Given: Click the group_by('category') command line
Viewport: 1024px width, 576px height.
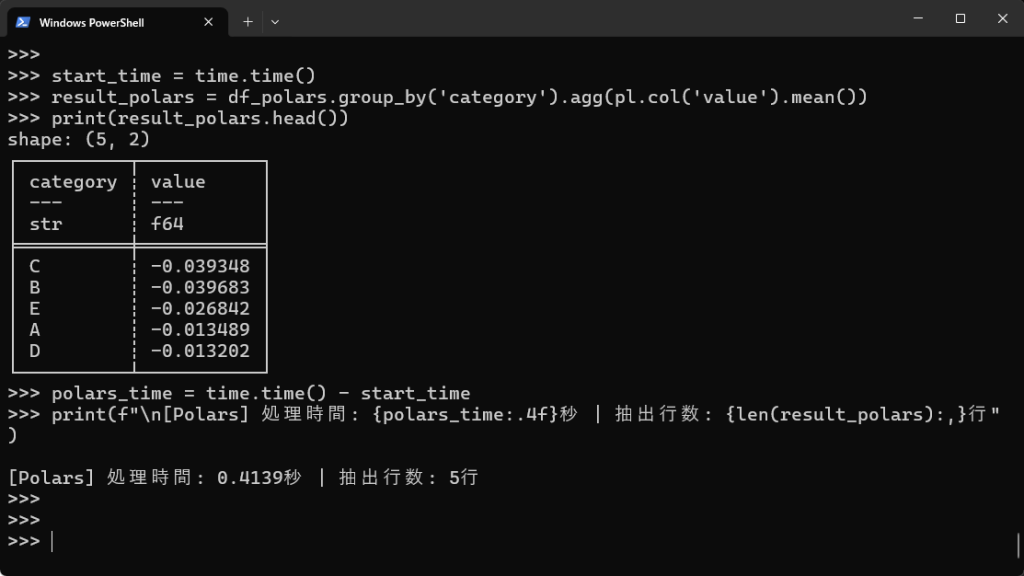Looking at the screenshot, I should [459, 97].
